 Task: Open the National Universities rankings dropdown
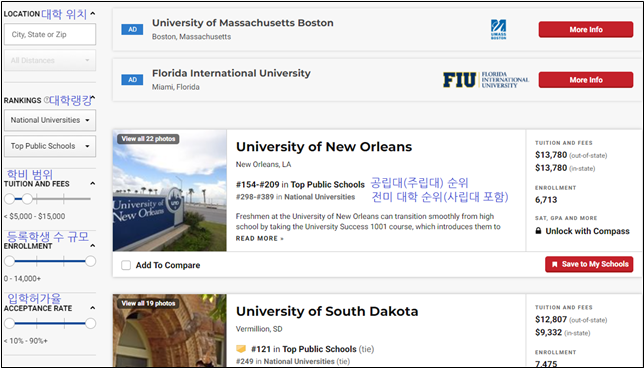pyautogui.click(x=50, y=120)
